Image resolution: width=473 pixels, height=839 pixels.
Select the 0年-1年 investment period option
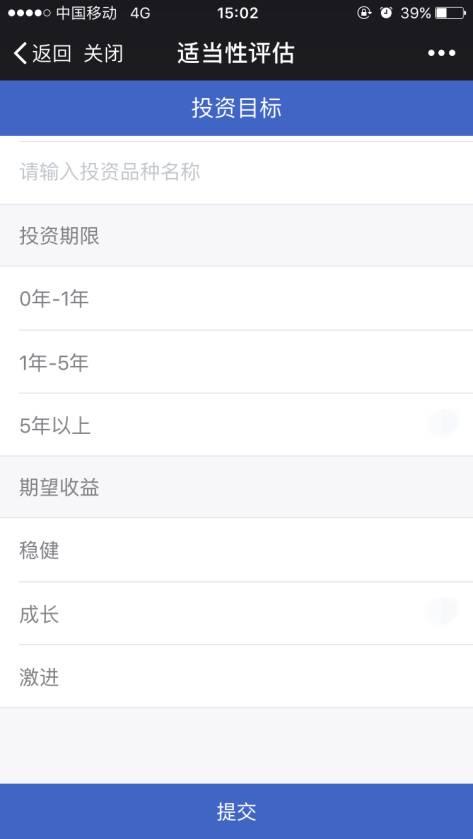pos(236,299)
